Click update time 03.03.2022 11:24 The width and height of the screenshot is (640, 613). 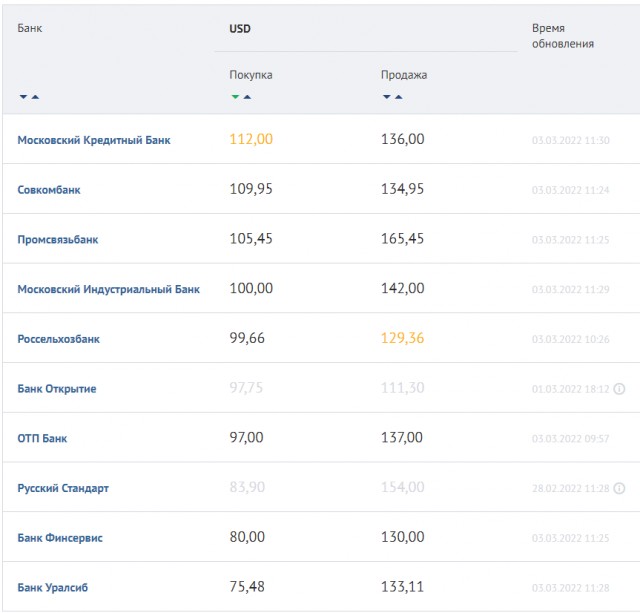point(571,190)
